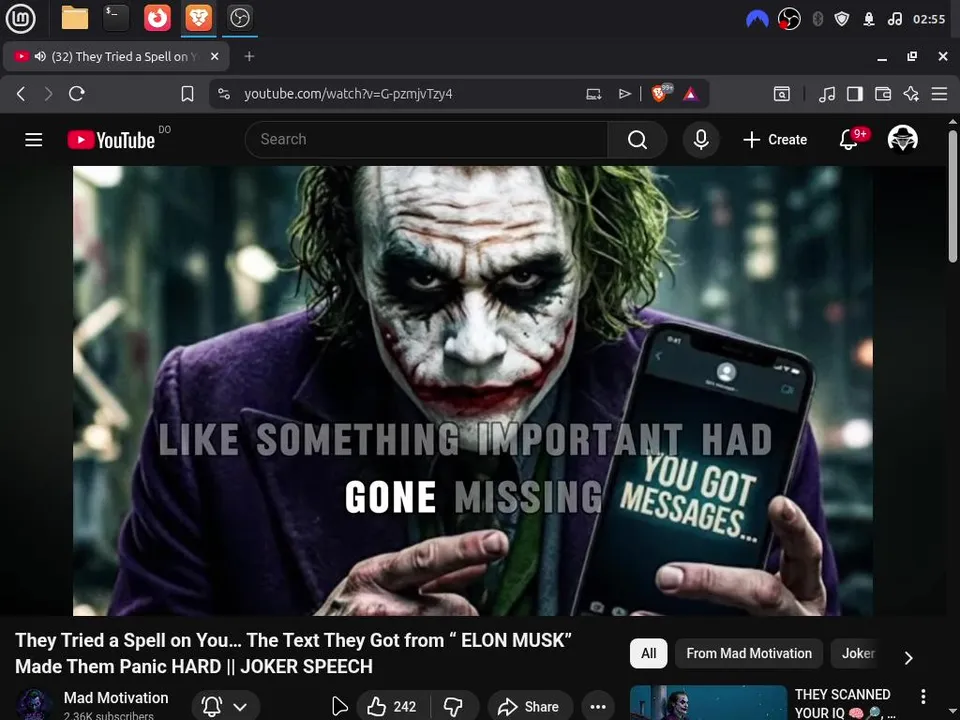This screenshot has width=960, height=720.
Task: Dislike this video
Action: (454, 707)
